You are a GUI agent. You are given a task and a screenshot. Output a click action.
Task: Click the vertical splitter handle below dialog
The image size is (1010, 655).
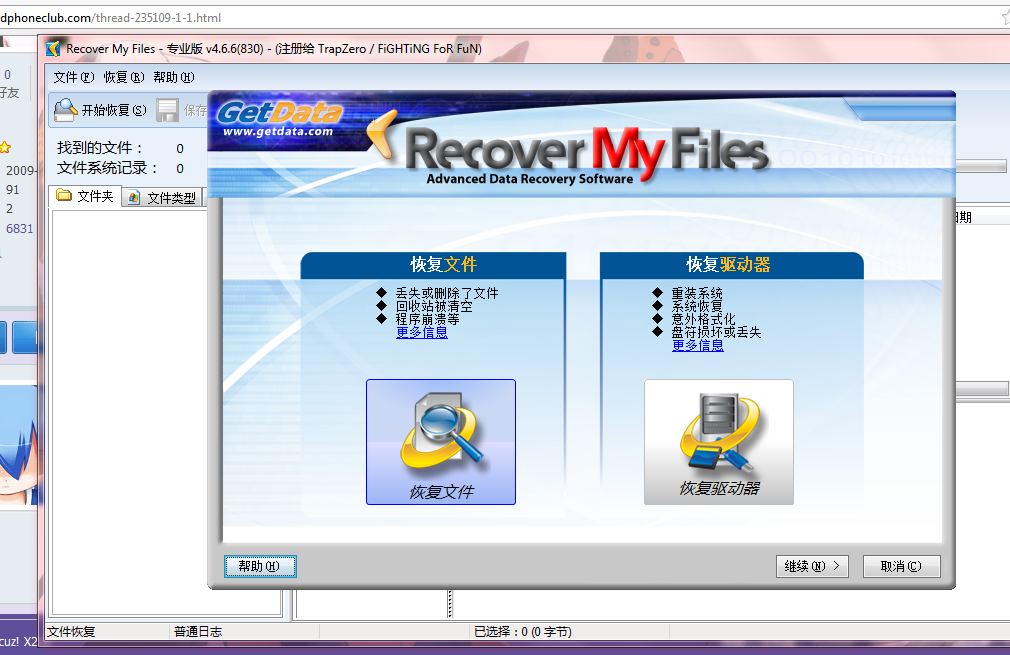pos(450,603)
